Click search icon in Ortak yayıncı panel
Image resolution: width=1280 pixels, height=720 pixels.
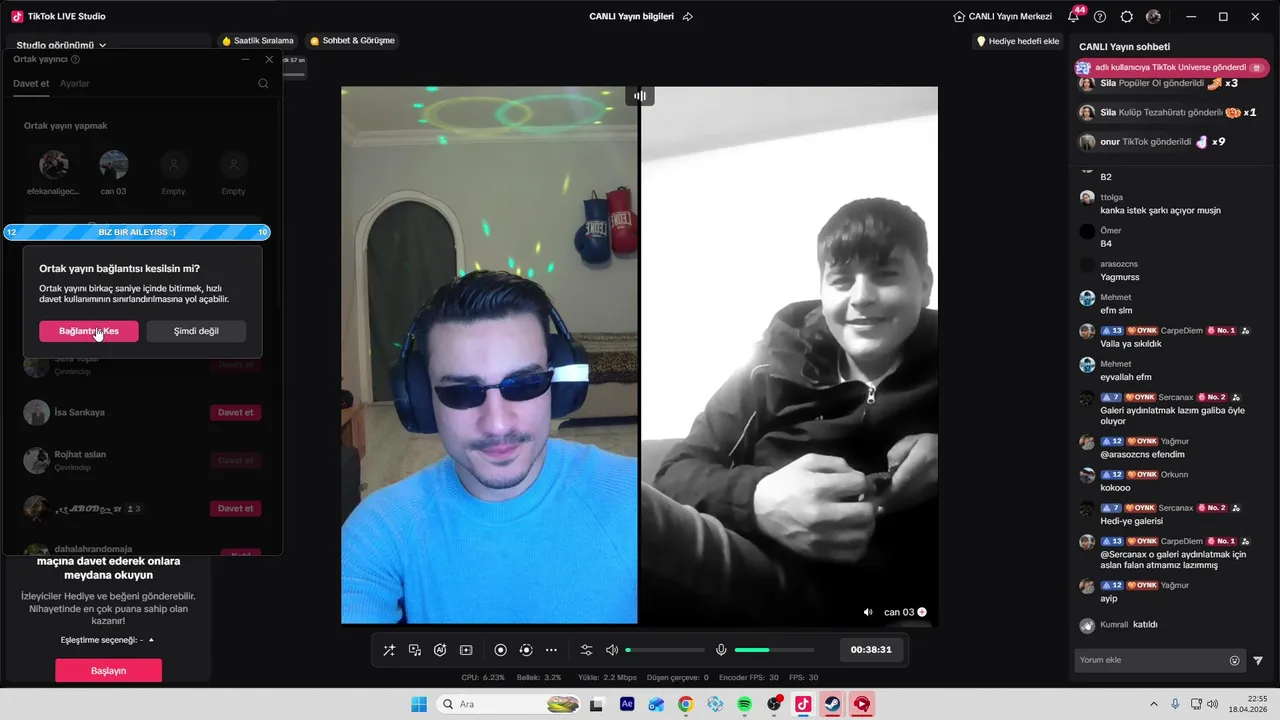click(263, 83)
